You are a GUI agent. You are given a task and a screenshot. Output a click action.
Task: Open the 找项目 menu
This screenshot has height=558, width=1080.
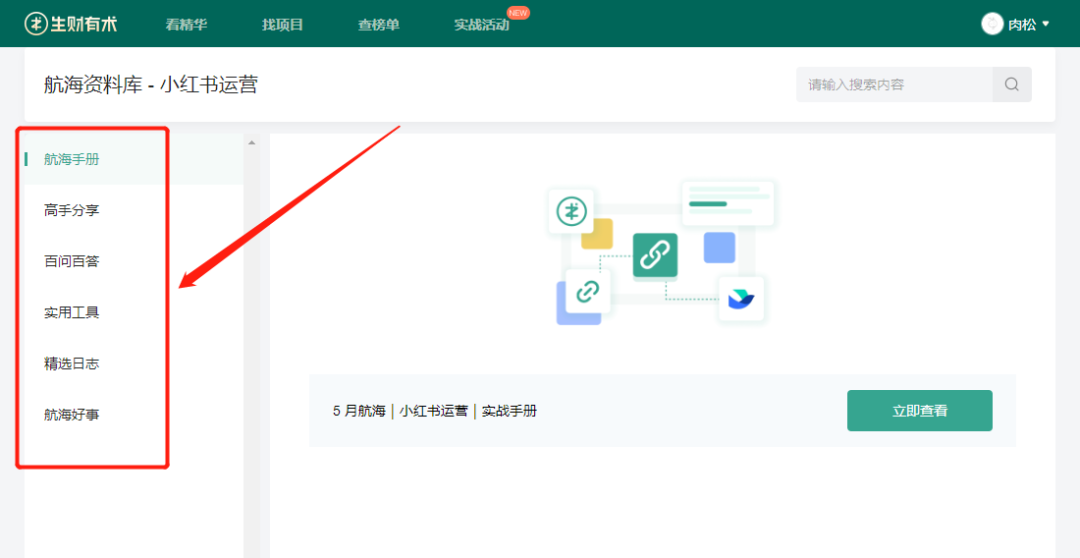(282, 25)
